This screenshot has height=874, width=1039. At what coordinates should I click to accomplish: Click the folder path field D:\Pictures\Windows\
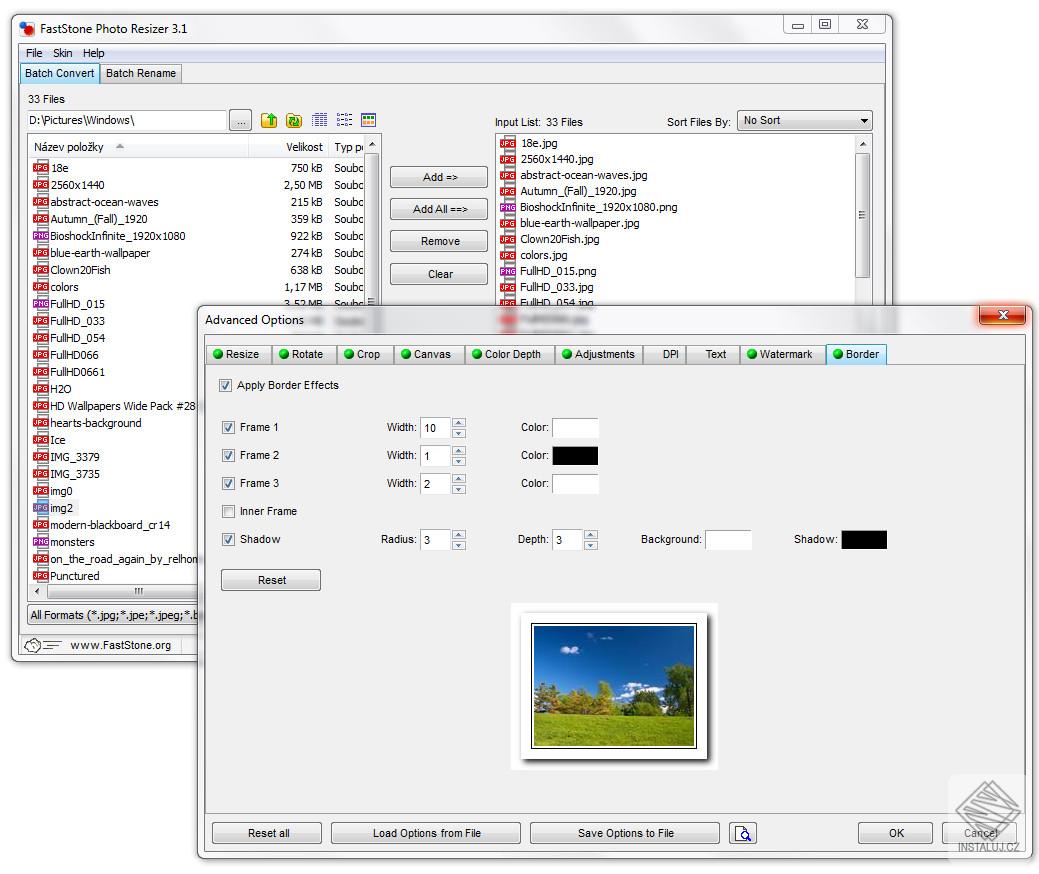point(126,121)
